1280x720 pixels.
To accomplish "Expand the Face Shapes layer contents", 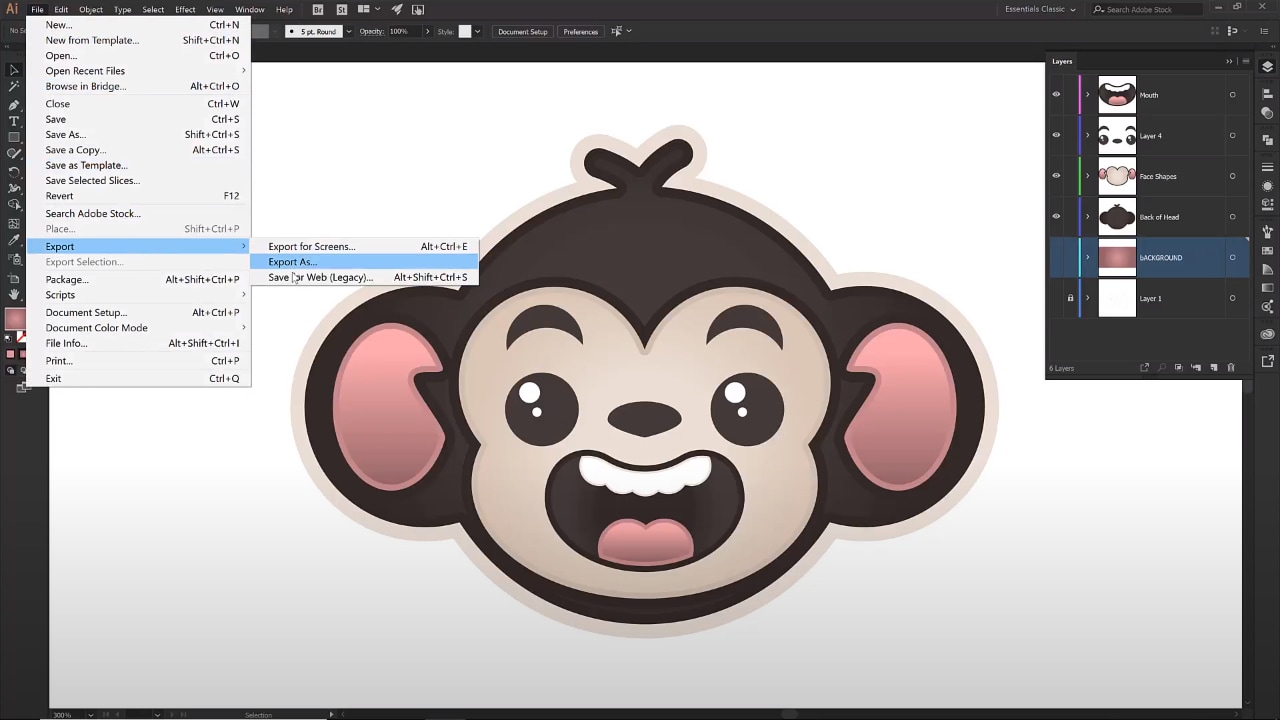I will tap(1088, 176).
